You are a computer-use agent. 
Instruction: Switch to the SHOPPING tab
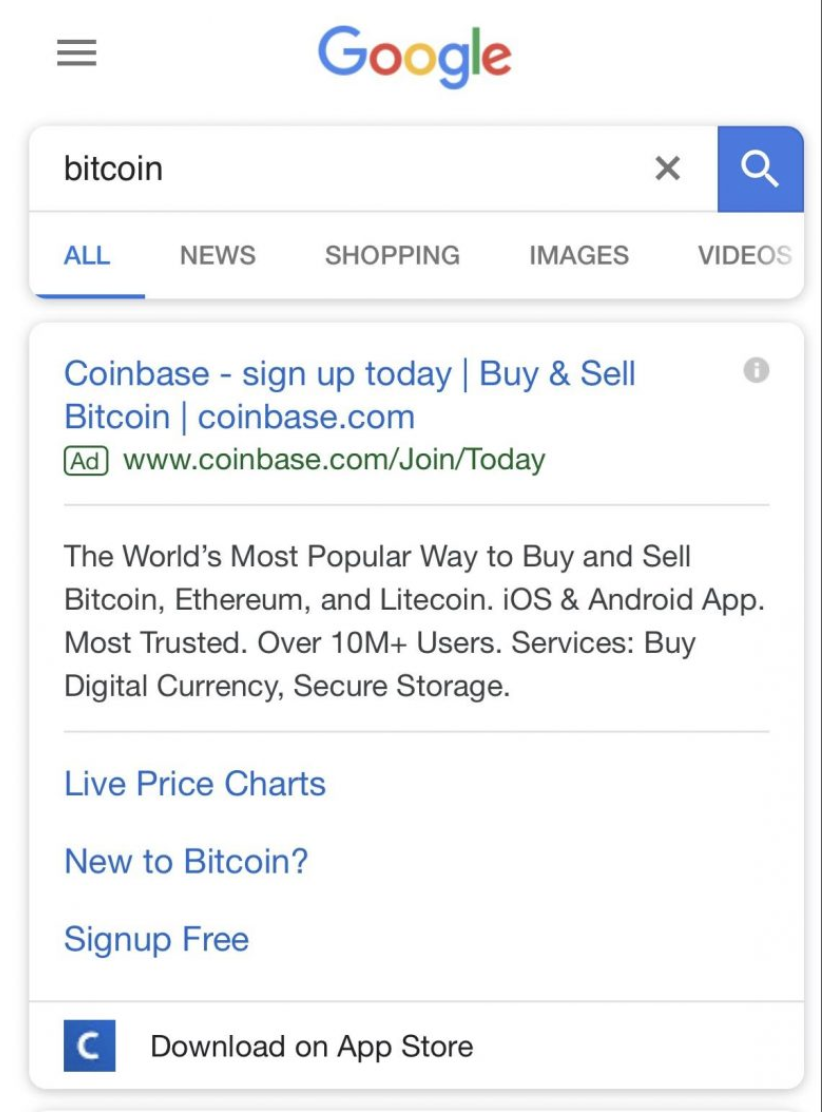point(392,255)
